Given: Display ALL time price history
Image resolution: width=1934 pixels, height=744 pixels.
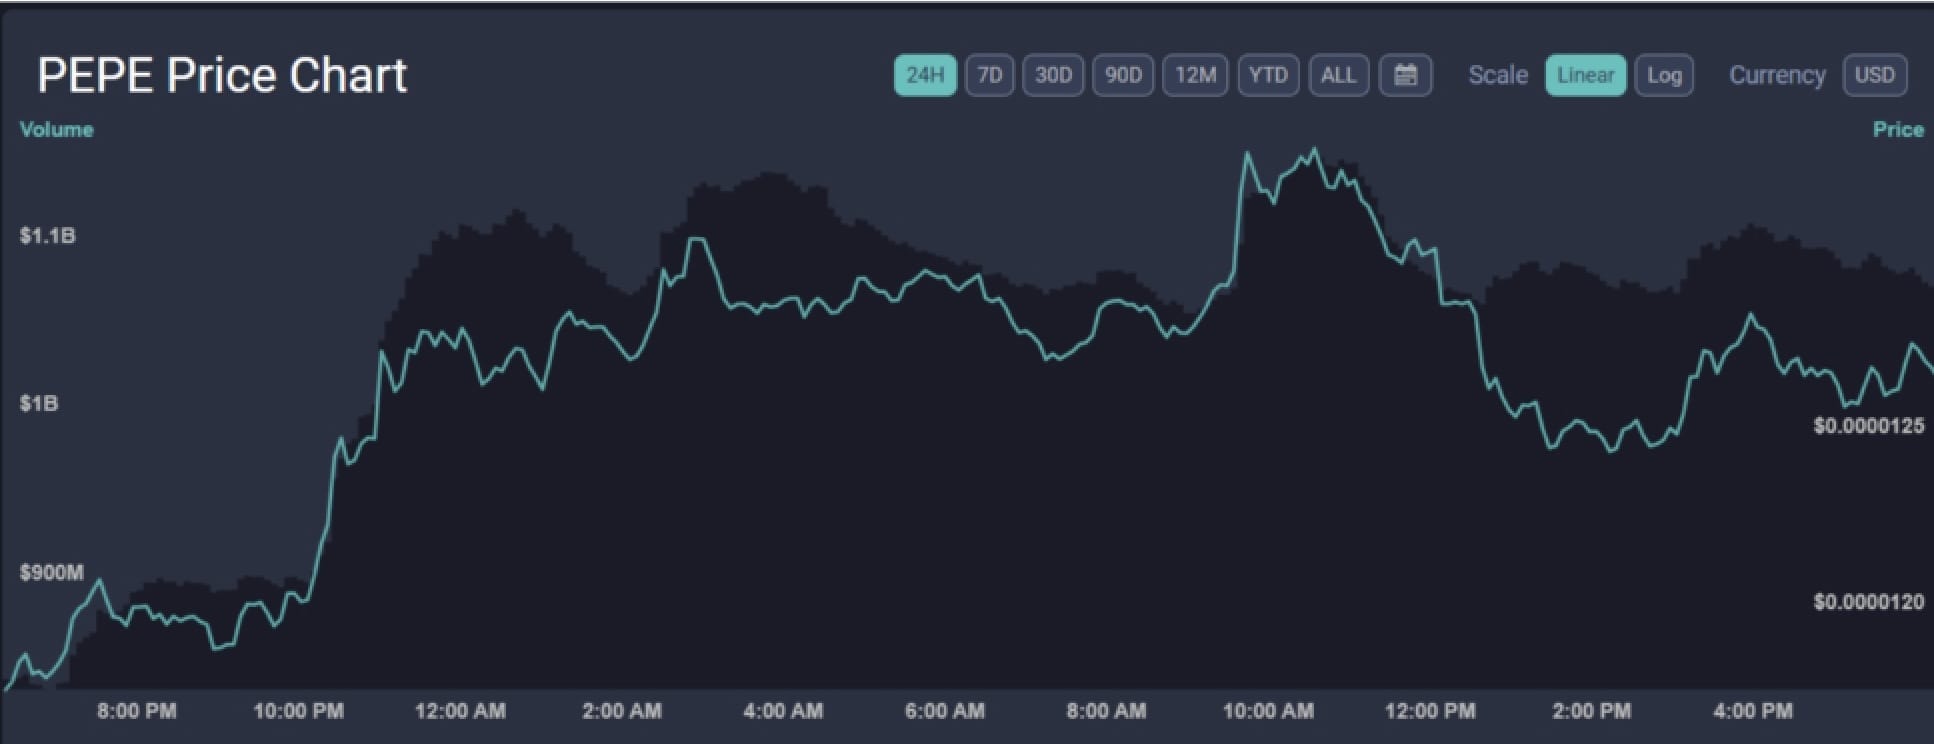Looking at the screenshot, I should point(1338,75).
